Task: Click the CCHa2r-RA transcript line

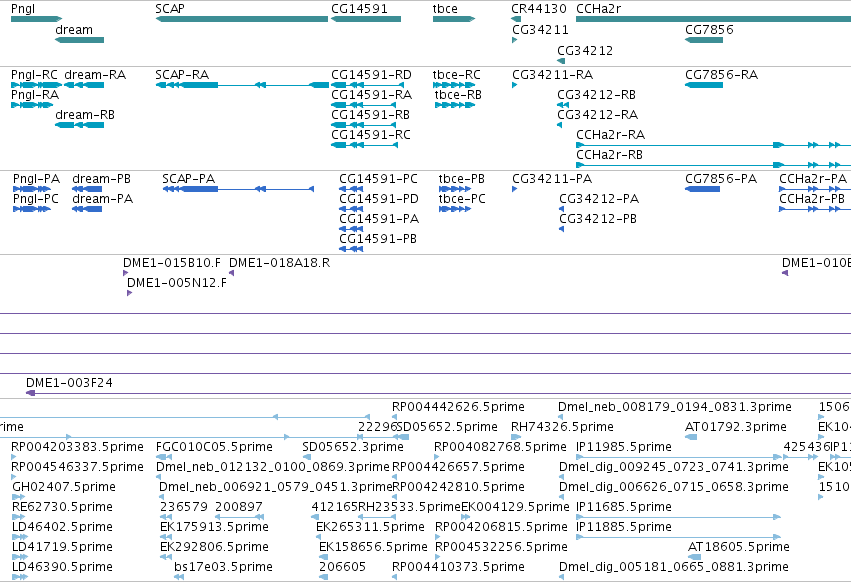Action: coord(713,145)
